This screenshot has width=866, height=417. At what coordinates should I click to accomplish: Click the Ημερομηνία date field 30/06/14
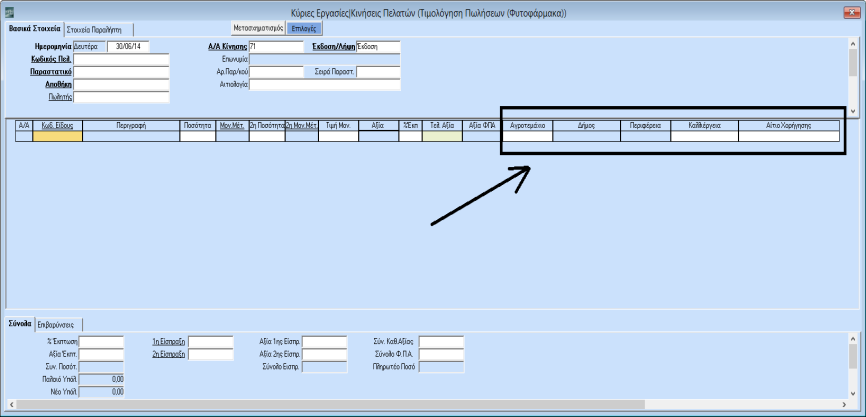[128, 46]
